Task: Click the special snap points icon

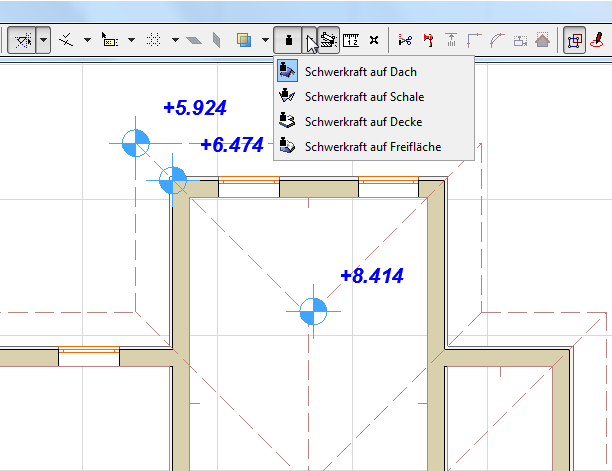Action: click(66, 40)
